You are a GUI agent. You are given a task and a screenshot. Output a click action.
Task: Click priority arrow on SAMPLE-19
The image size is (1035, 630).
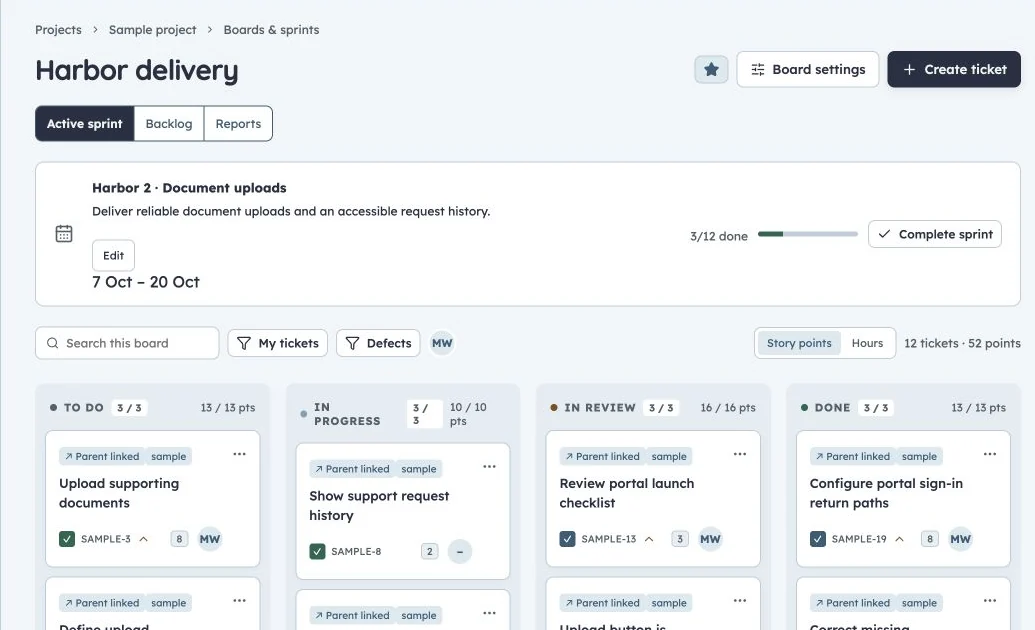(x=899, y=539)
